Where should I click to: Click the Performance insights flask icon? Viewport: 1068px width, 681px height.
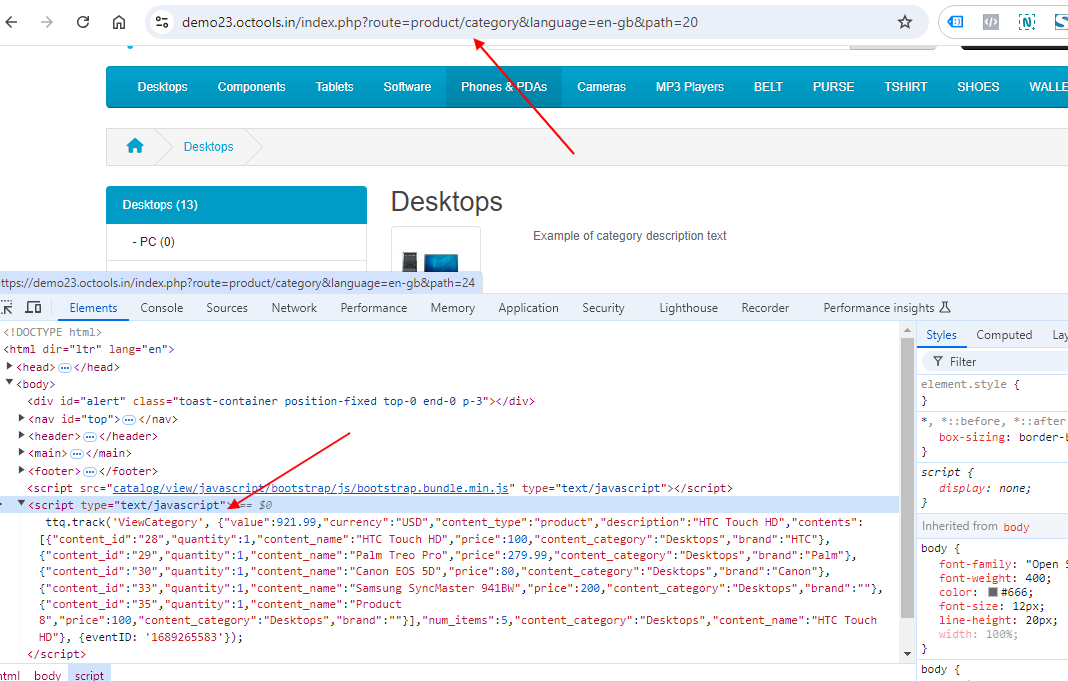pos(945,307)
